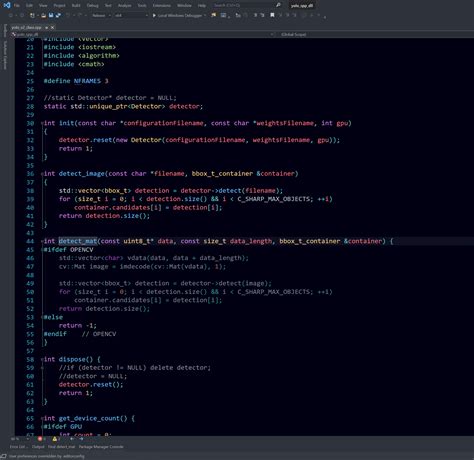474x460 pixels.
Task: Click the Save All toolbar icon
Action: pos(58,15)
